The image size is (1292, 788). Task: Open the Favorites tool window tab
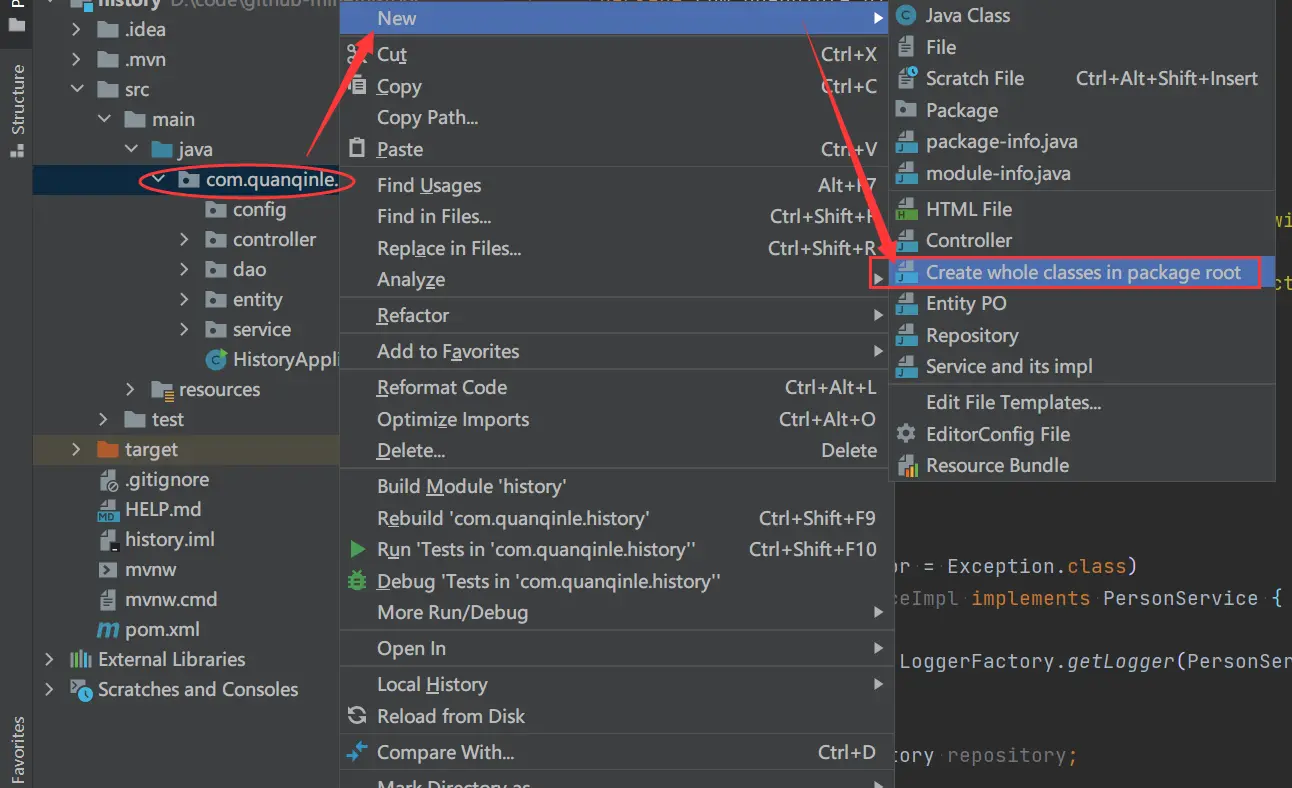17,750
